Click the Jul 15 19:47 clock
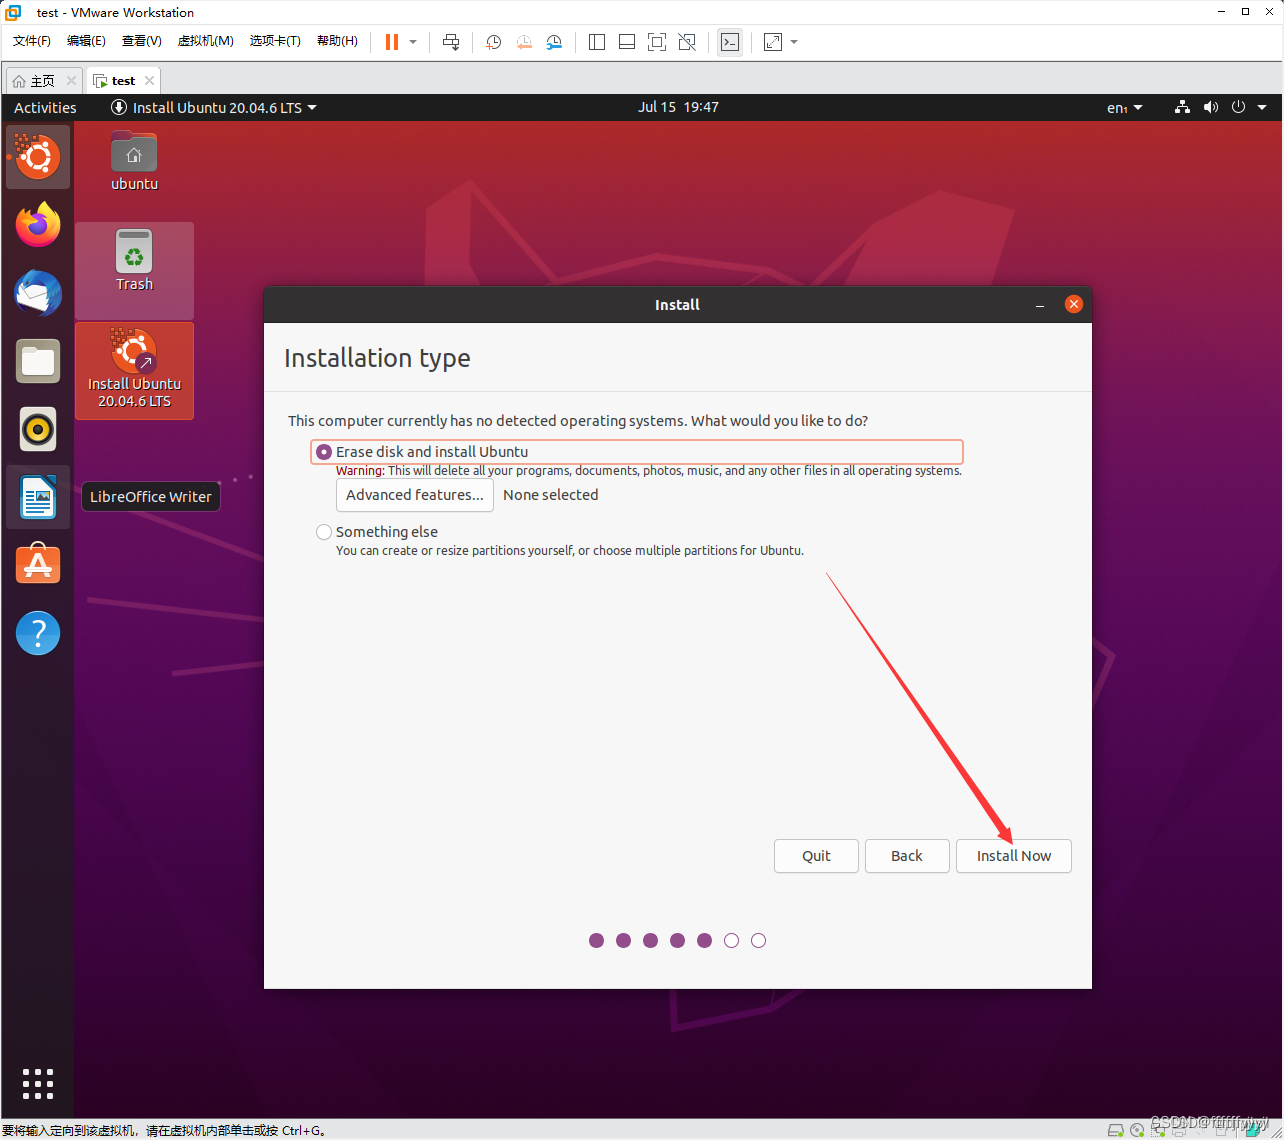The height and width of the screenshot is (1140, 1284). coord(678,107)
